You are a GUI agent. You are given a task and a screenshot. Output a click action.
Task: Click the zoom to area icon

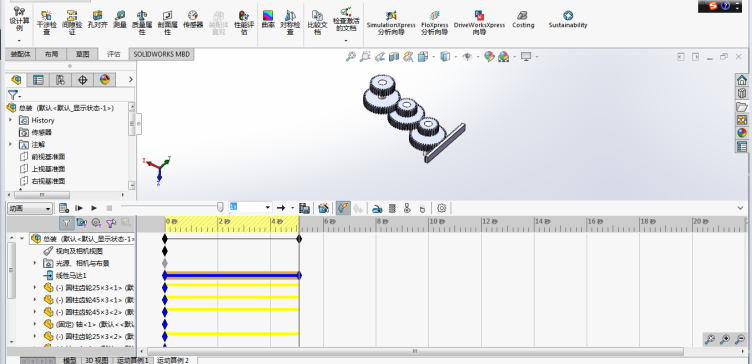pyautogui.click(x=365, y=57)
